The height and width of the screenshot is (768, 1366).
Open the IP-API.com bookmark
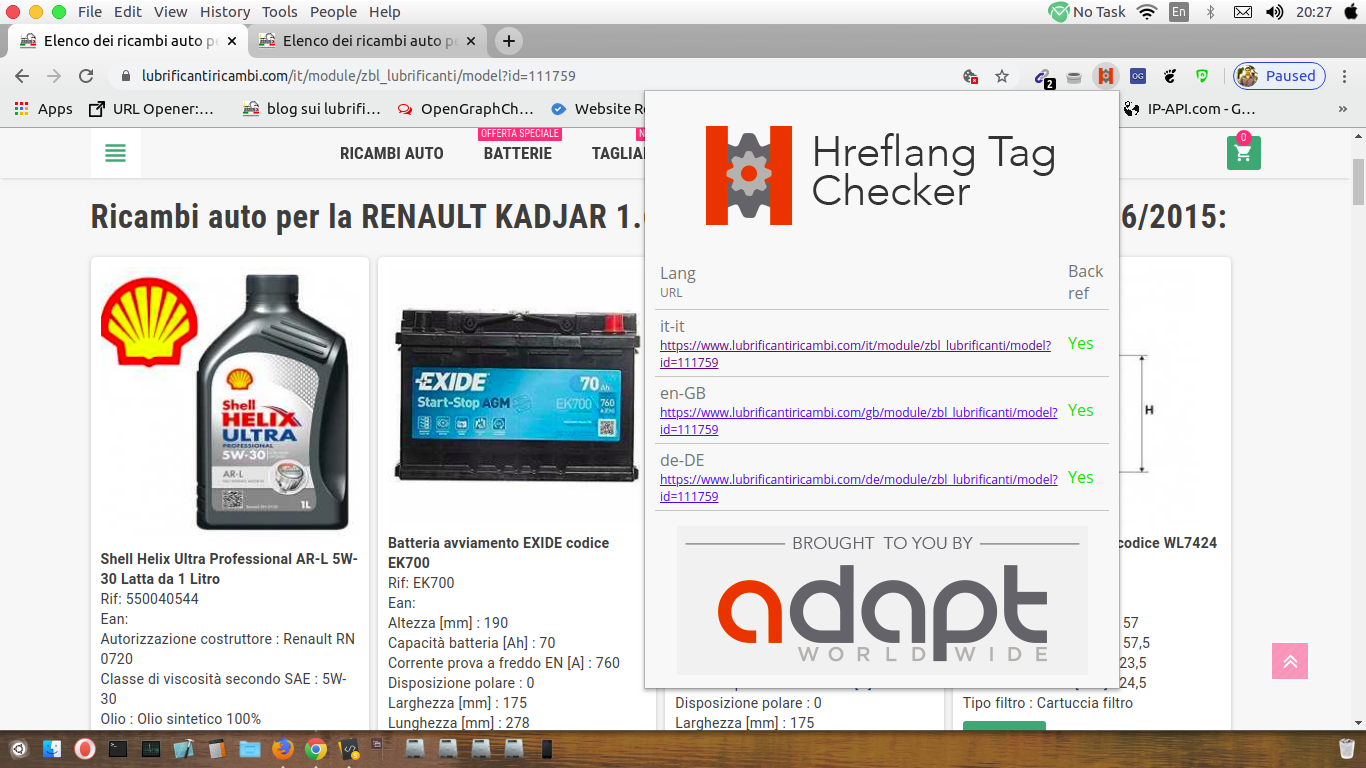pyautogui.click(x=1190, y=109)
